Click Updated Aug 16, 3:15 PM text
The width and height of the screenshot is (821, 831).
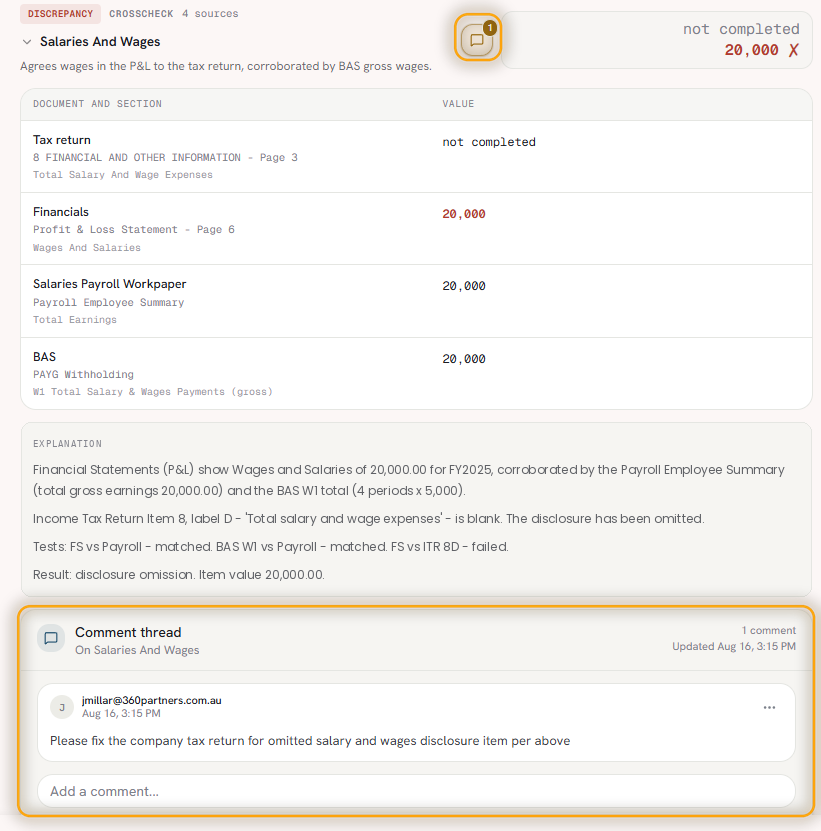(x=734, y=646)
